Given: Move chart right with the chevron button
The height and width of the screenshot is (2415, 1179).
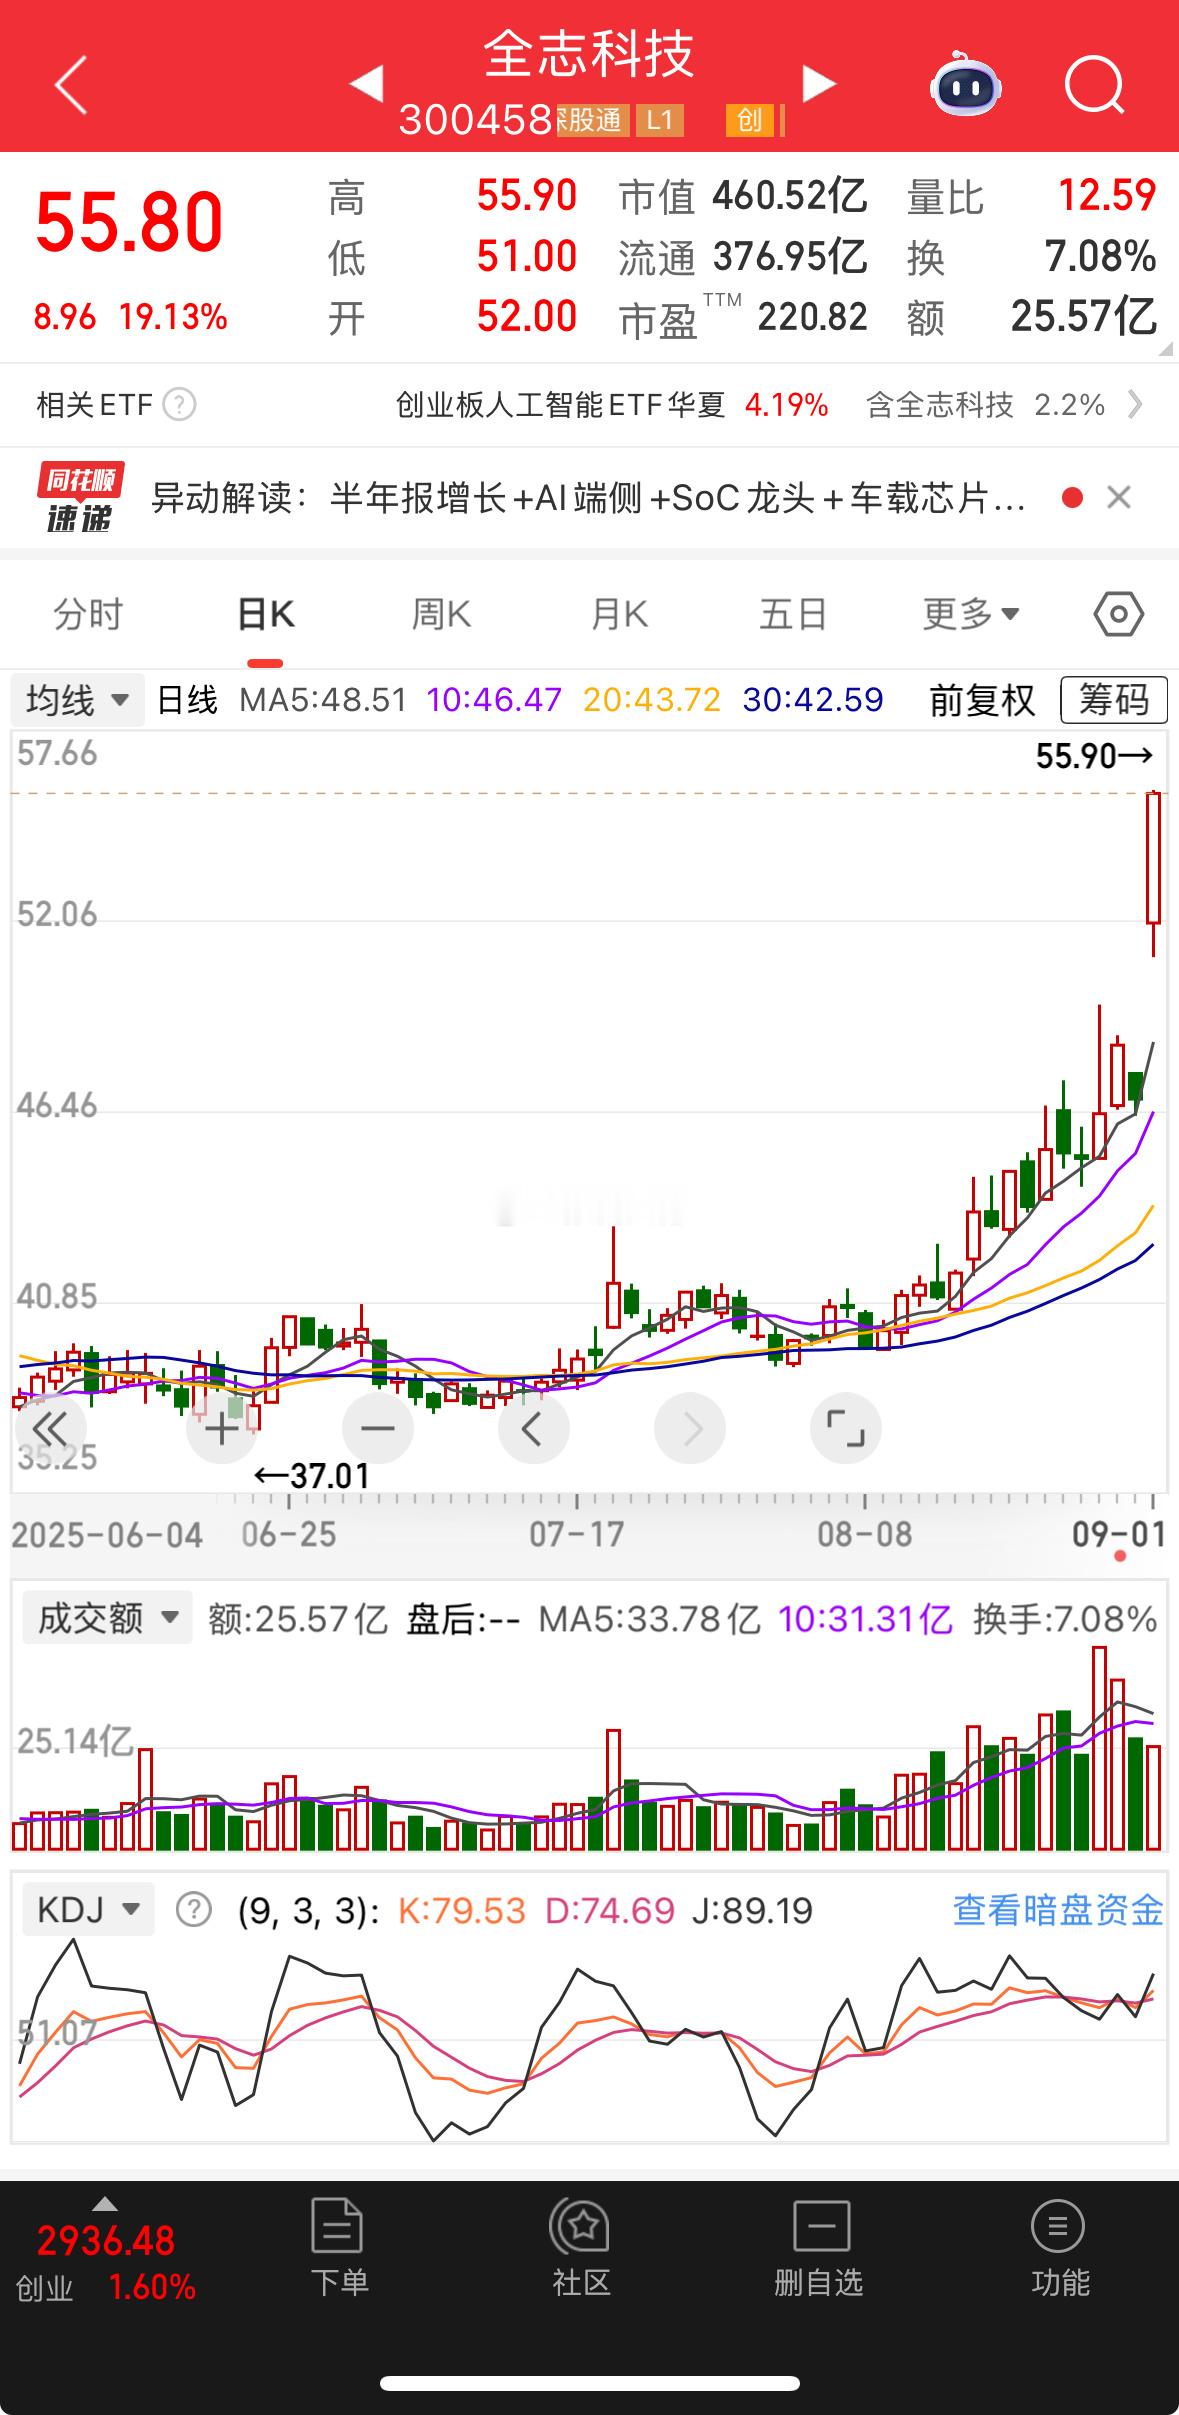Looking at the screenshot, I should [x=690, y=1429].
